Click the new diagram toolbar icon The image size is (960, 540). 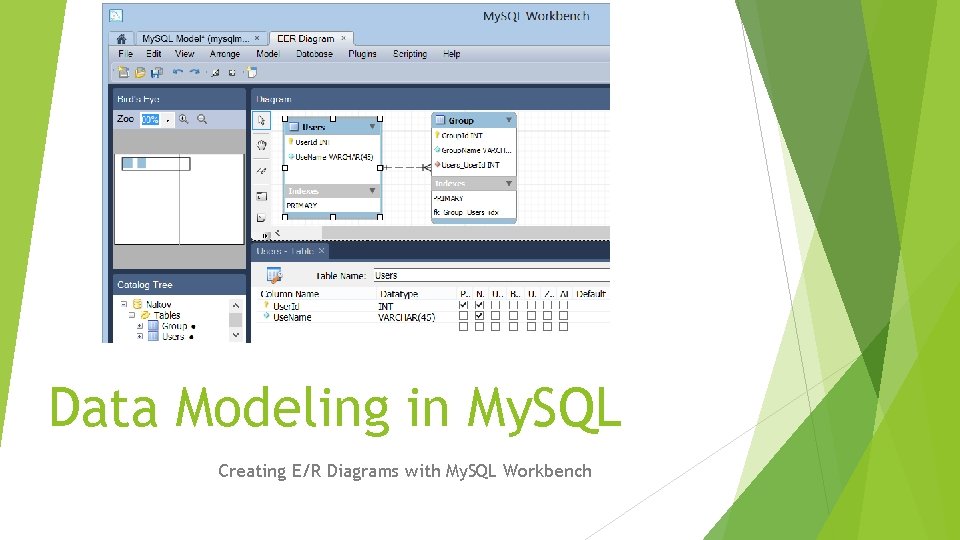(x=252, y=72)
